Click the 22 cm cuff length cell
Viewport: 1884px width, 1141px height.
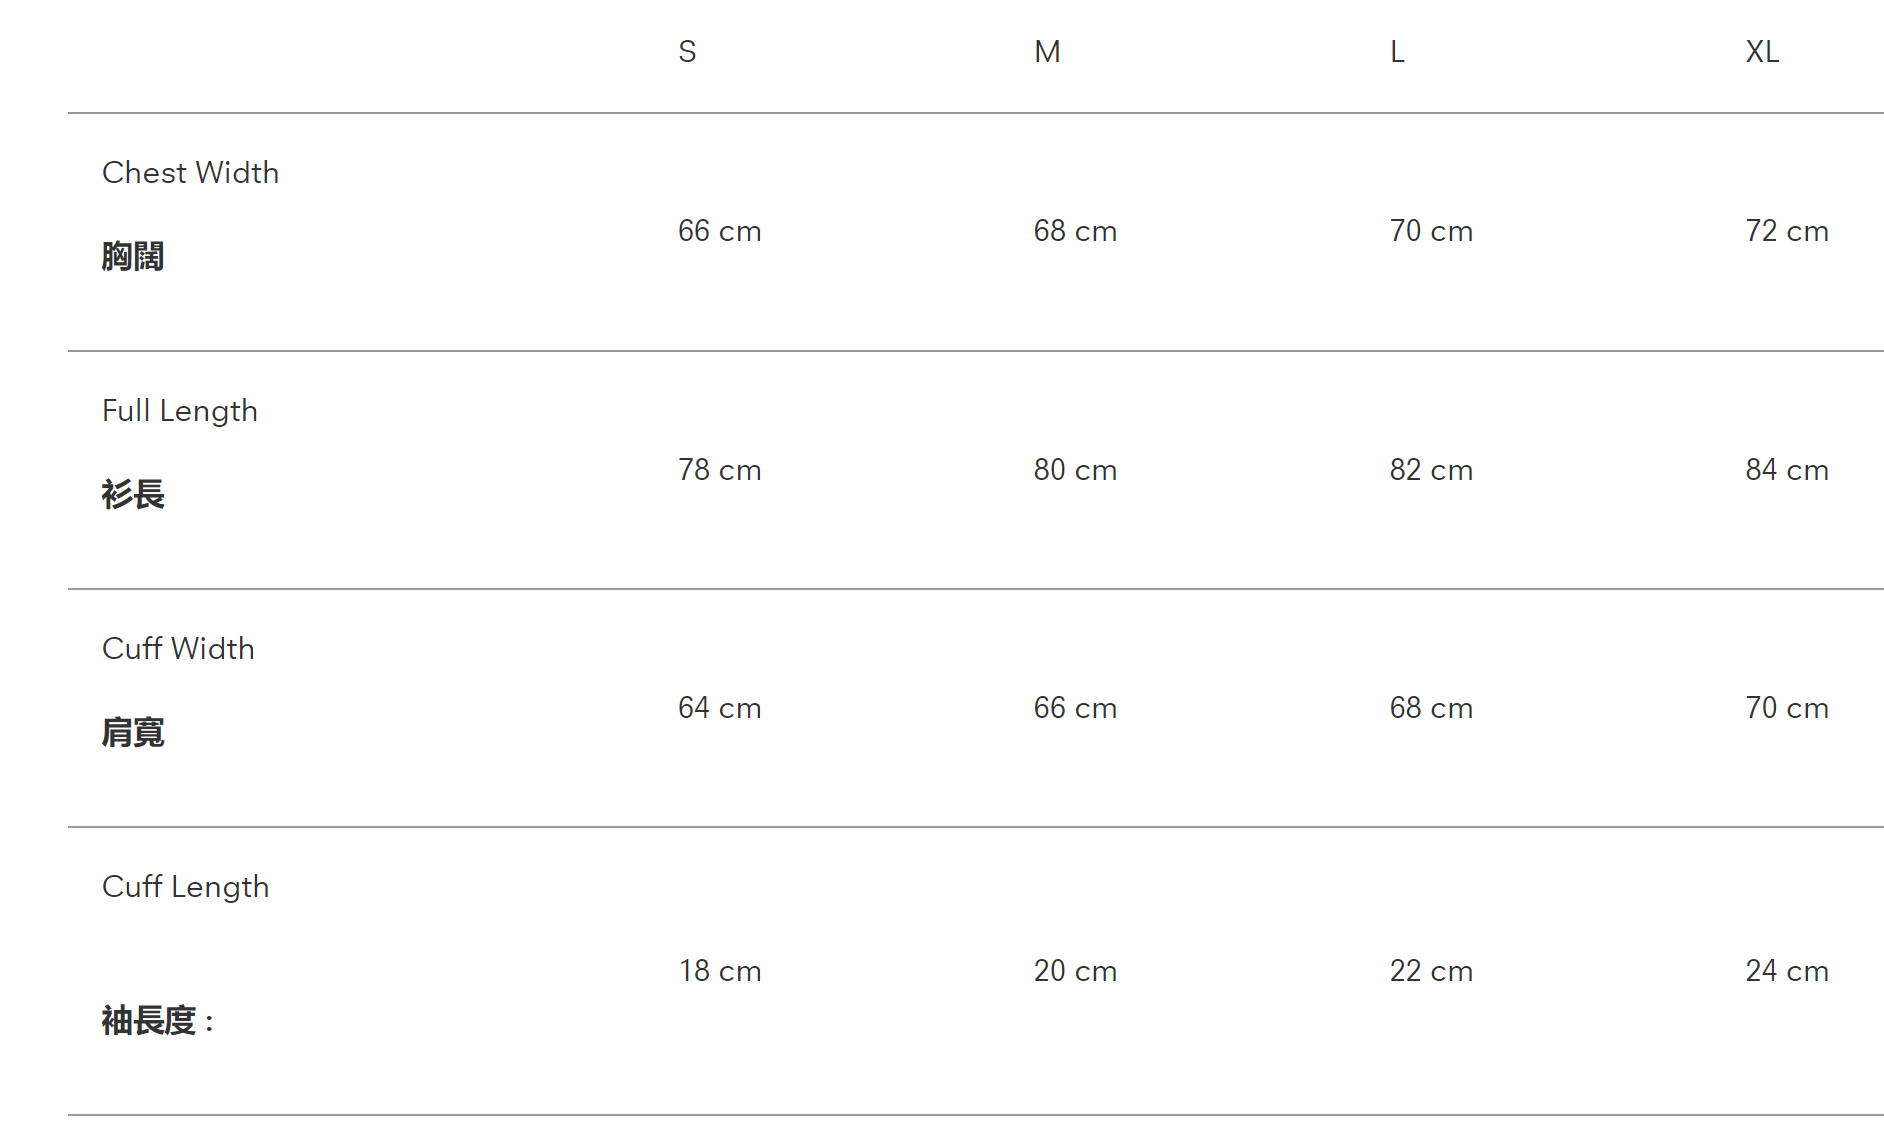[1431, 971]
